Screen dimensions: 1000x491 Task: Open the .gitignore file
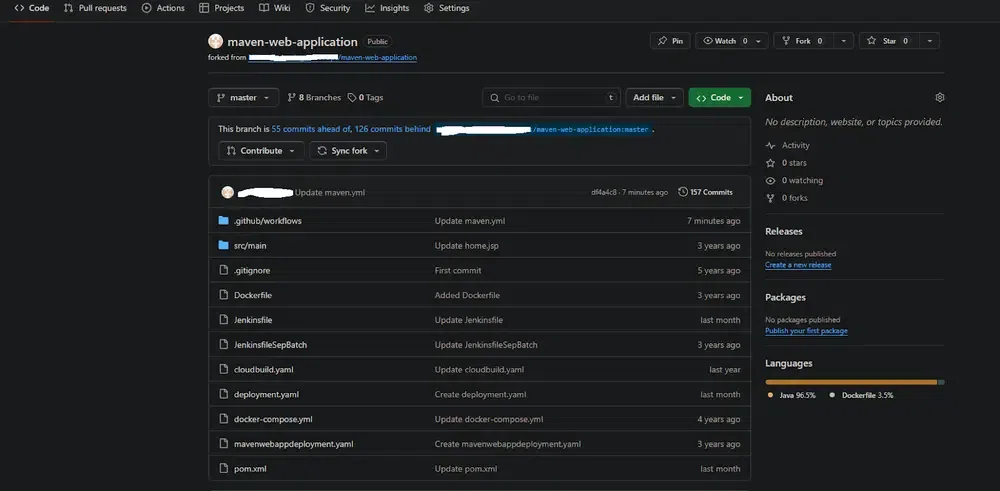click(252, 270)
